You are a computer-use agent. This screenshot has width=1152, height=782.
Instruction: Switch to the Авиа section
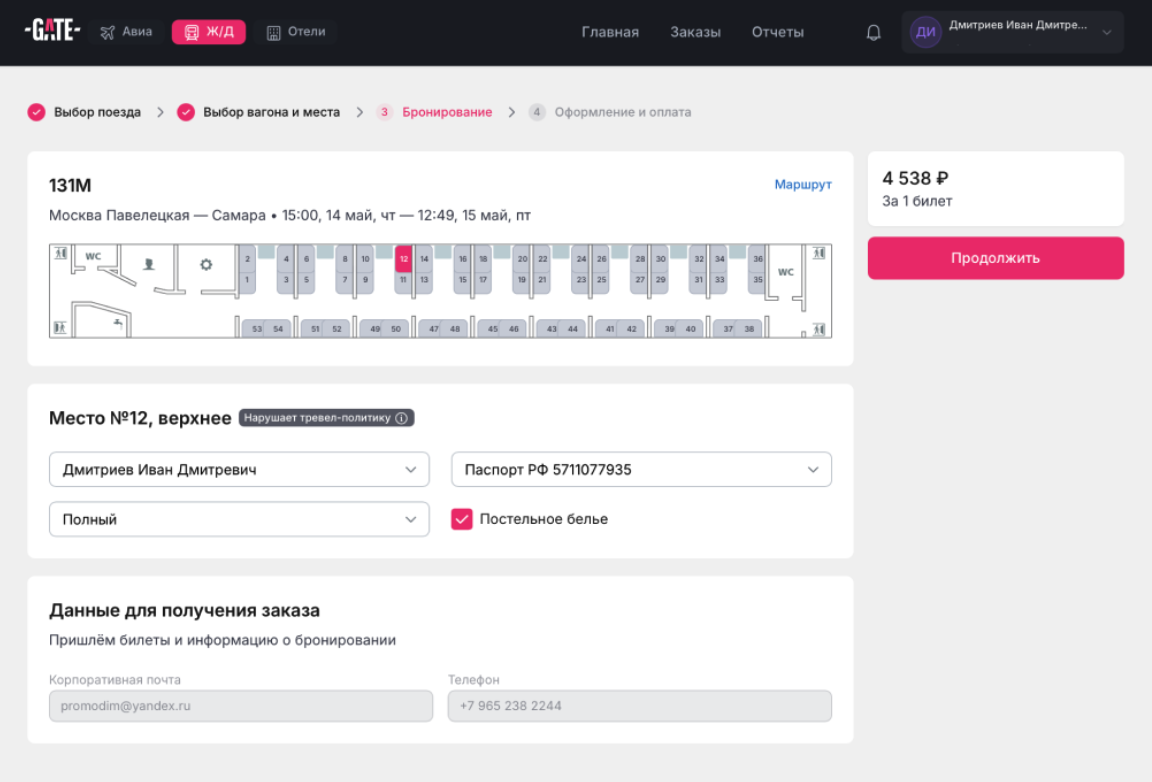pos(127,32)
